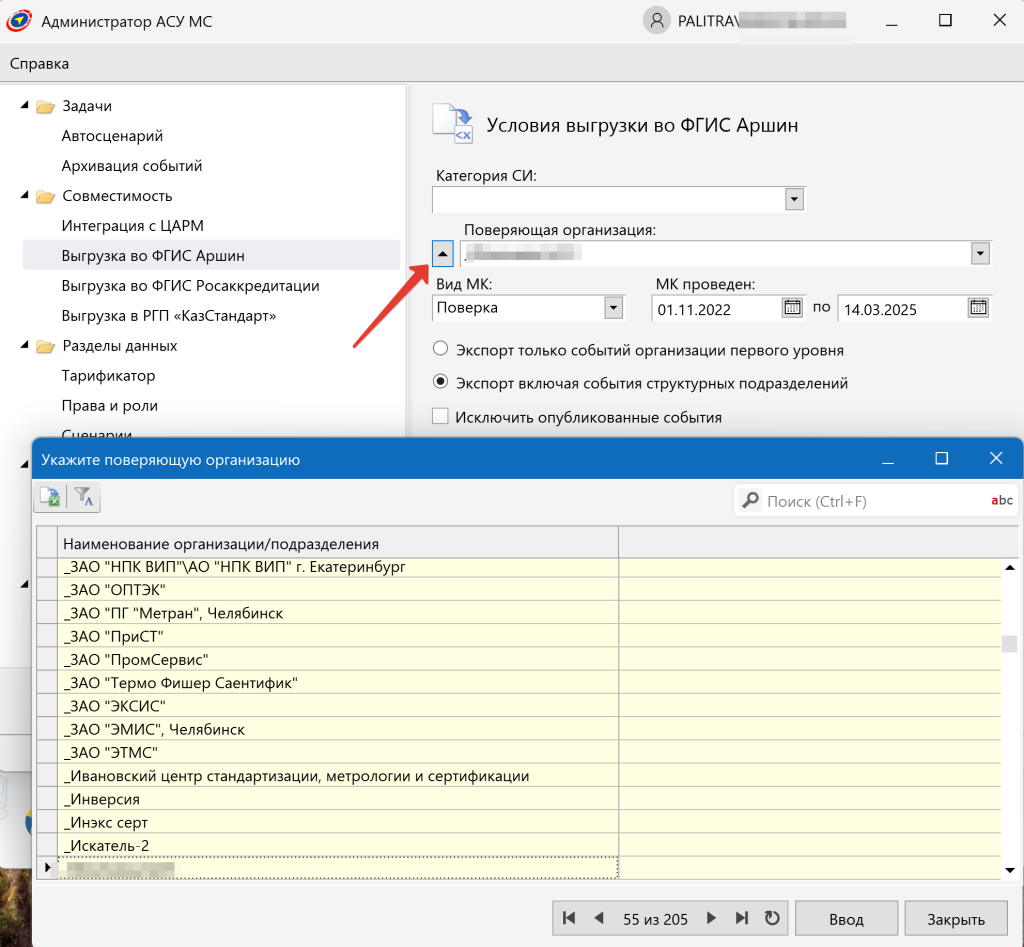
Task: Go to previous record in navigator
Action: click(x=598, y=918)
